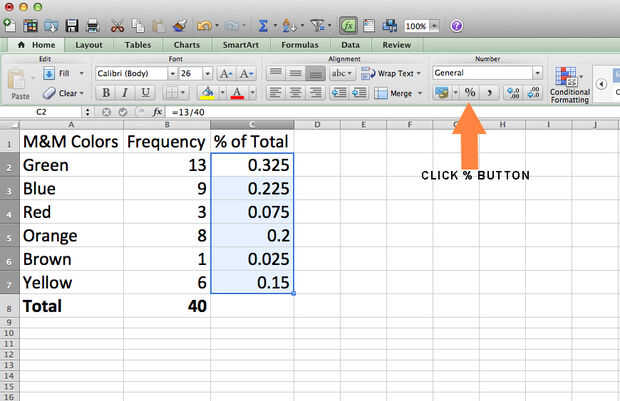Viewport: 620px width, 401px height.
Task: Copy selection with the copy icon
Action: (x=138, y=26)
